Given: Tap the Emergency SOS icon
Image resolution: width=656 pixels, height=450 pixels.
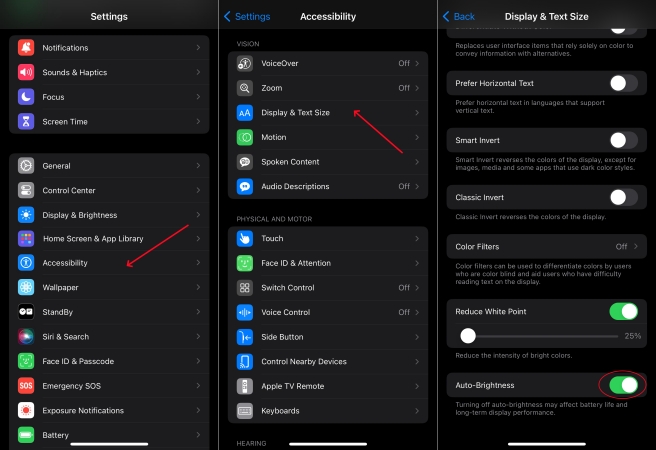Looking at the screenshot, I should 26,386.
